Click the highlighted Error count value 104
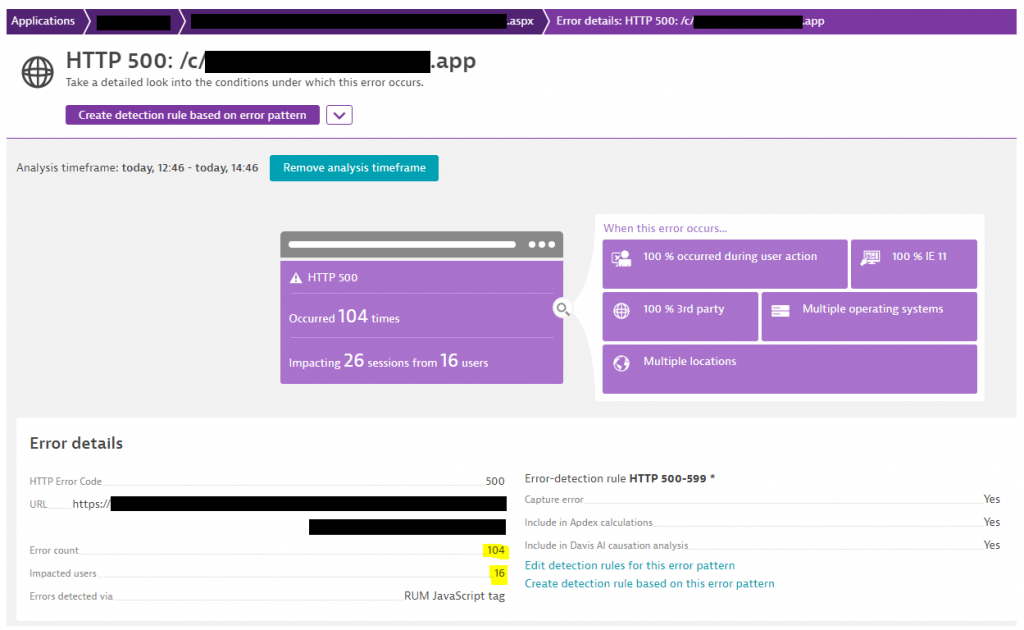1024x630 pixels. tap(495, 551)
